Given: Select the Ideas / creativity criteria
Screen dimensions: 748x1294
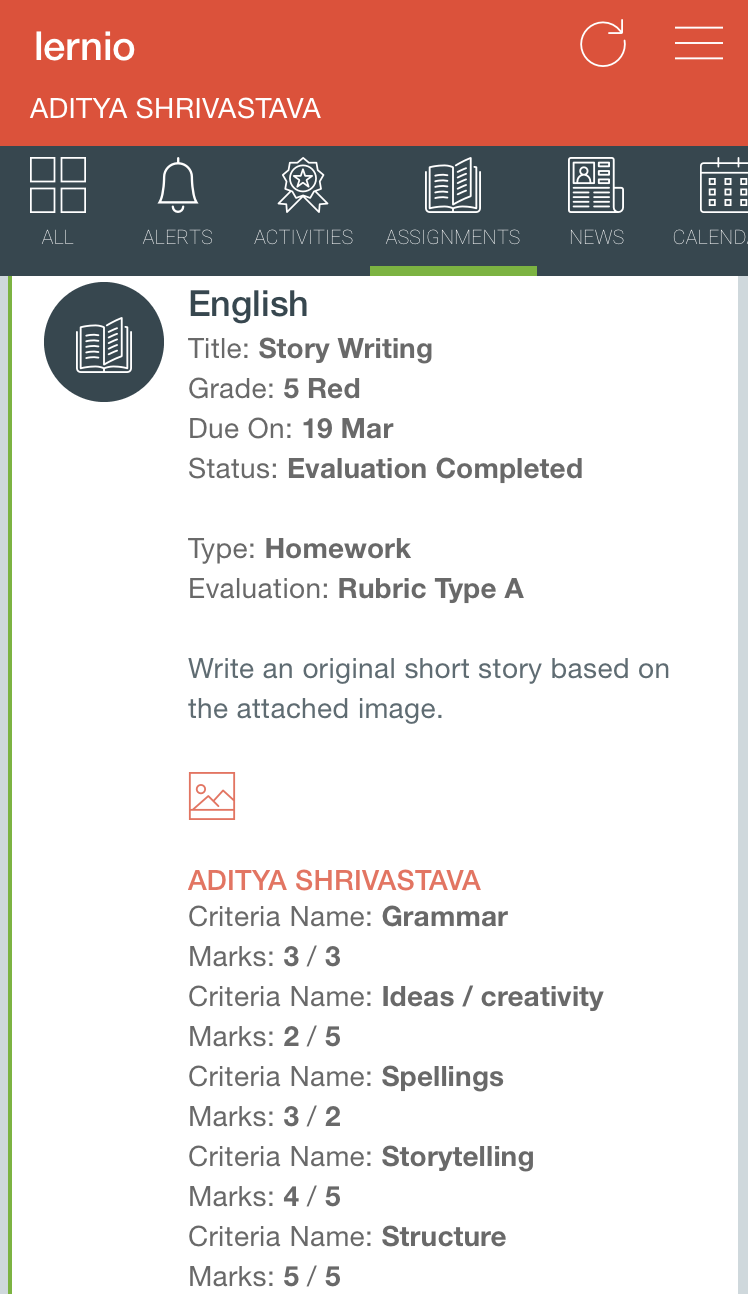Looking at the screenshot, I should (x=492, y=997).
